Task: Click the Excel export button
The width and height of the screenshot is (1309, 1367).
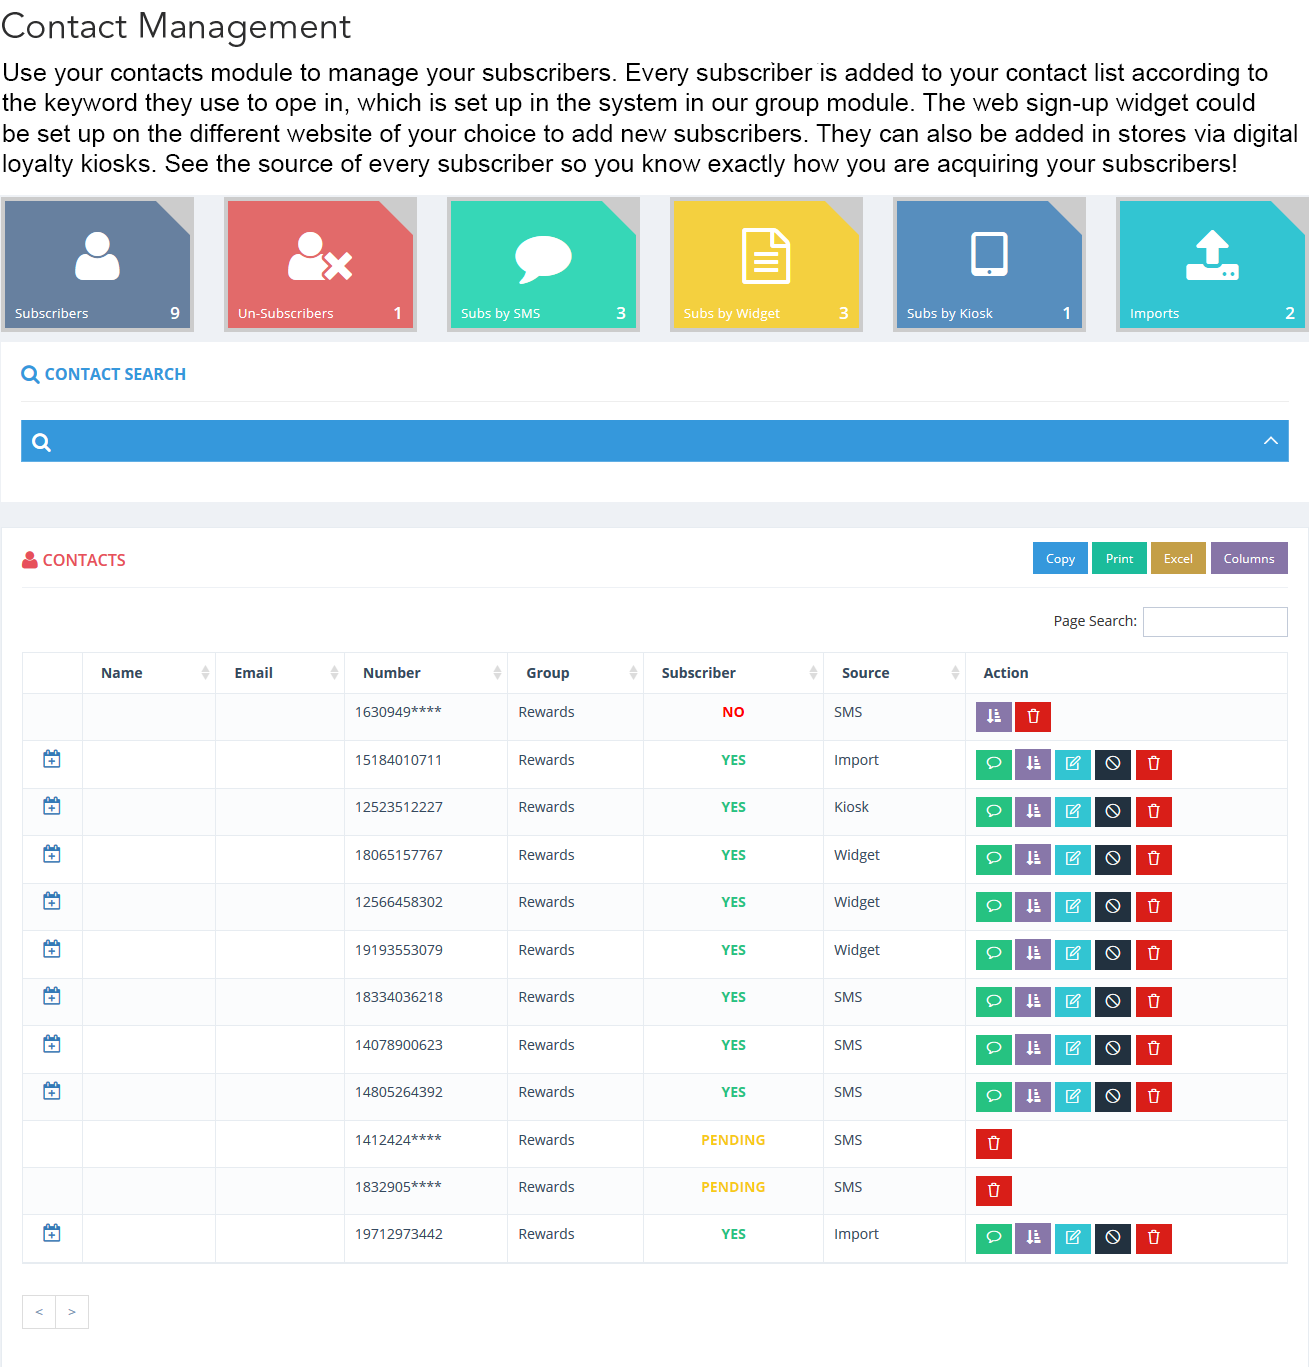Action: click(1177, 558)
